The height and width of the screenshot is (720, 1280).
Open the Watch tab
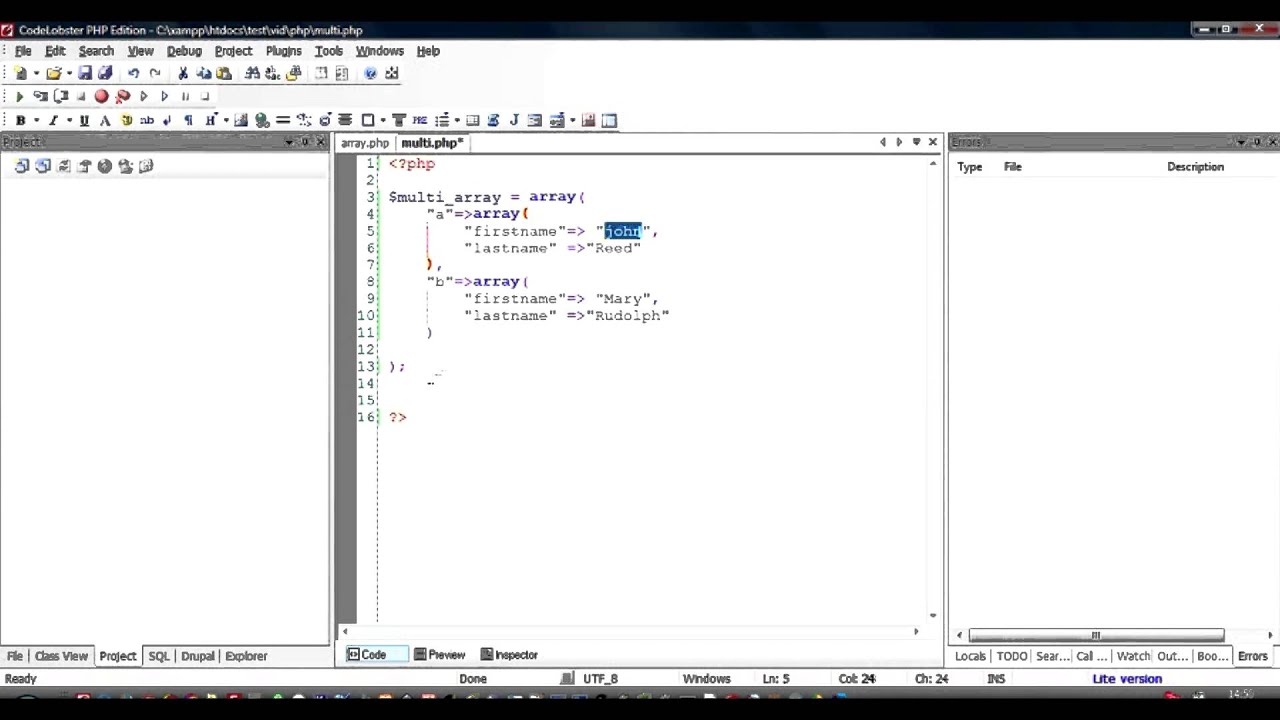click(1133, 656)
